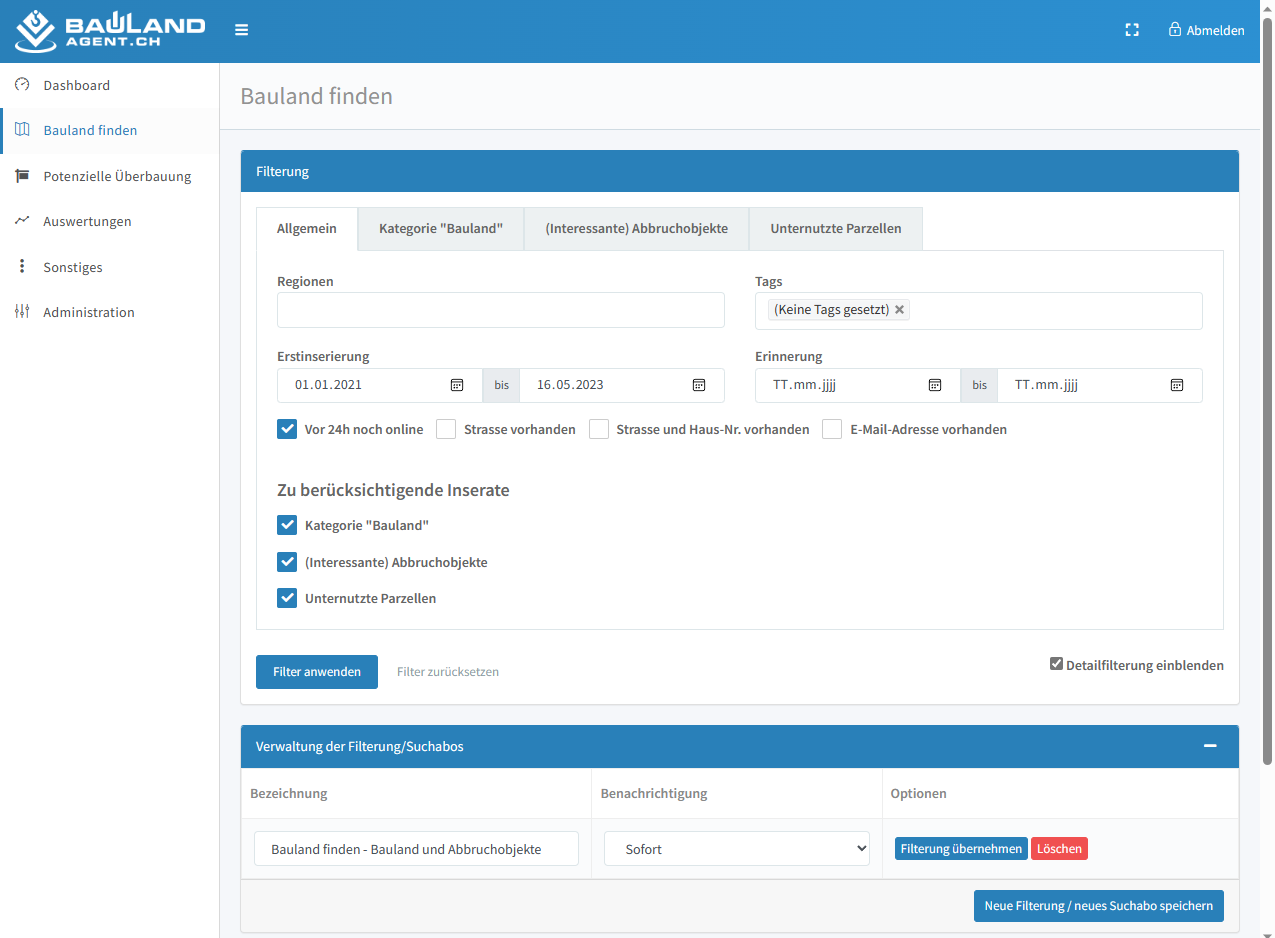The height and width of the screenshot is (938, 1275).
Task: Toggle fullscreen mode icon in header
Action: (1132, 30)
